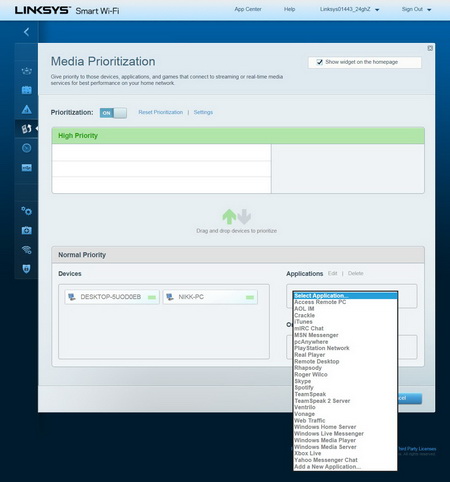Open Help in the header
450x482 pixels.
click(289, 9)
